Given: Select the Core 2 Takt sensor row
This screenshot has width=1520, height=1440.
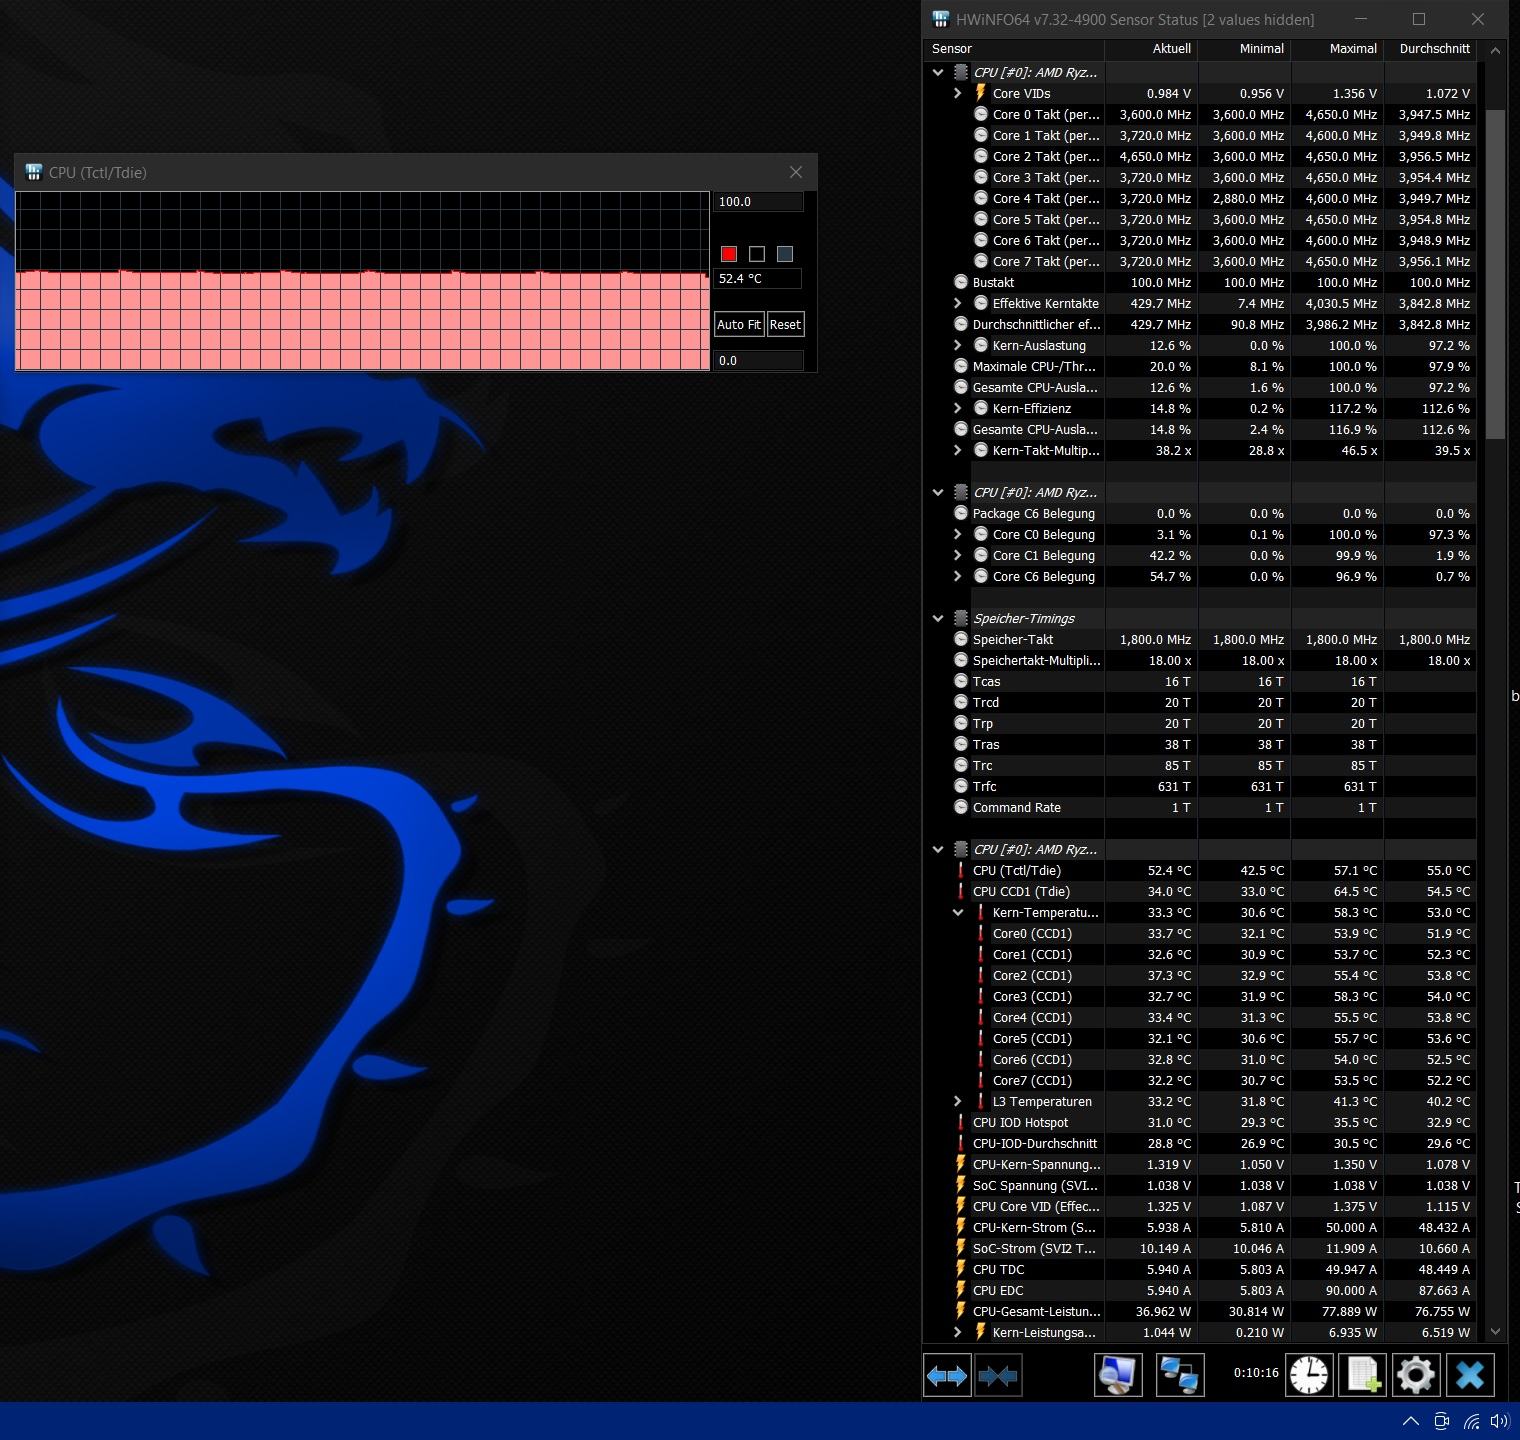Looking at the screenshot, I should [x=1200, y=156].
